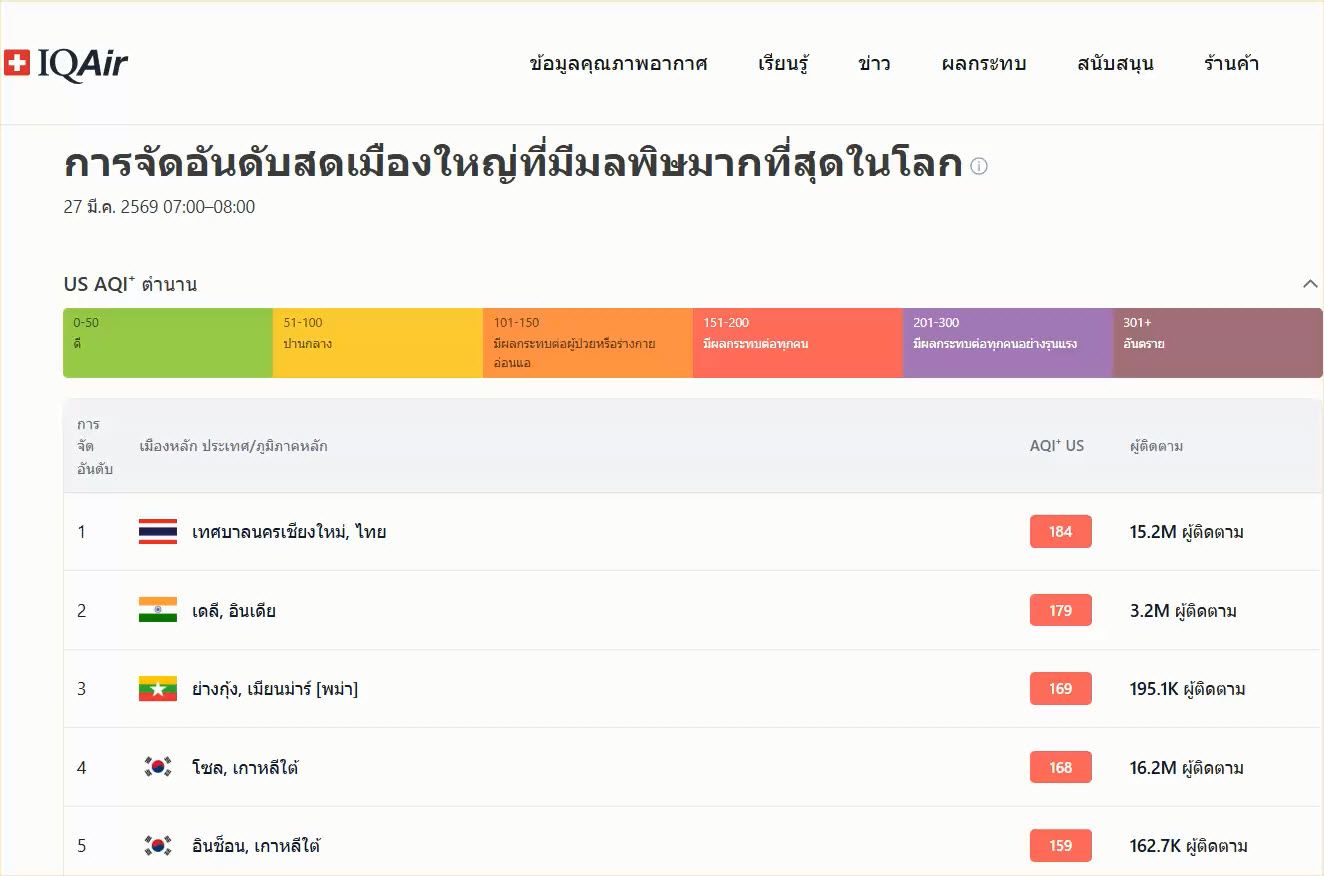This screenshot has width=1324, height=876.
Task: Select the green 0-50 ดี legend swatch
Action: [168, 343]
